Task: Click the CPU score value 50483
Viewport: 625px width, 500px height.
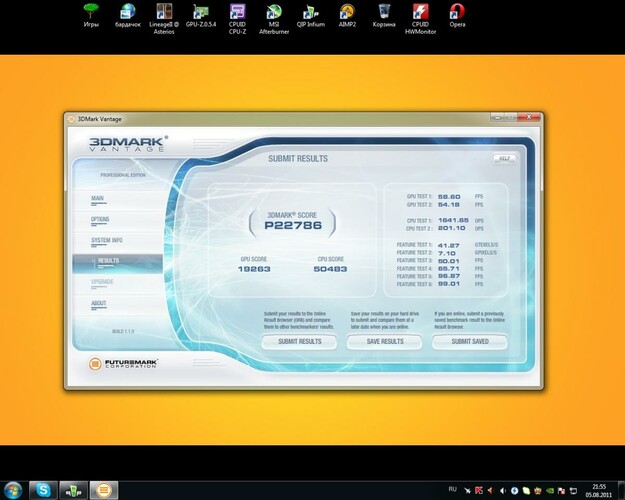Action: (330, 269)
